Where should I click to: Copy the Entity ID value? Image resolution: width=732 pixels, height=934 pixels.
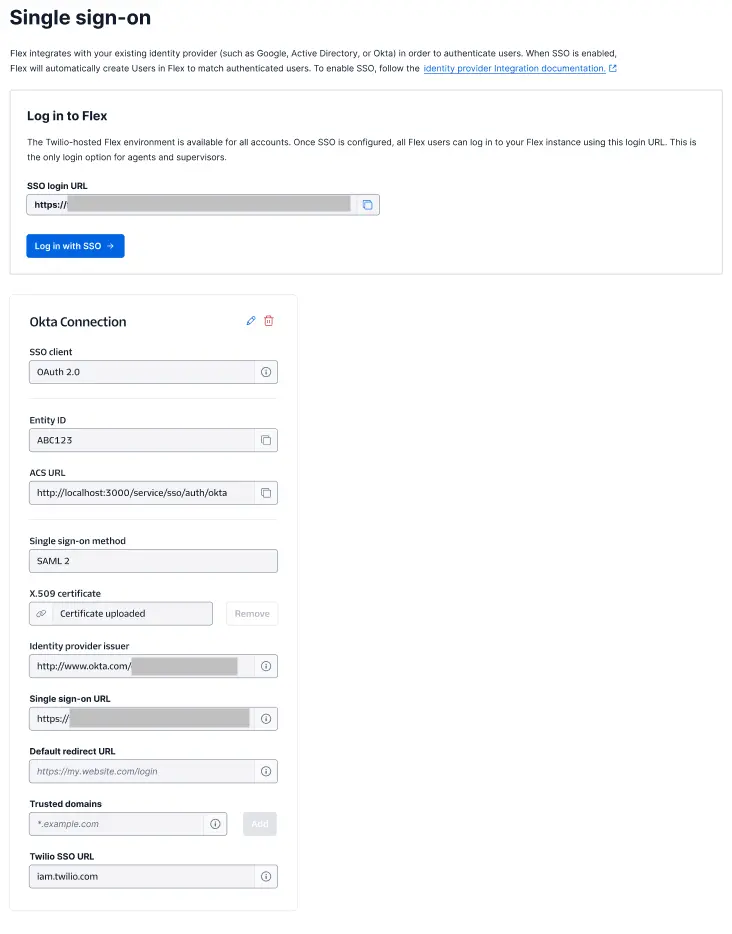[x=266, y=440]
